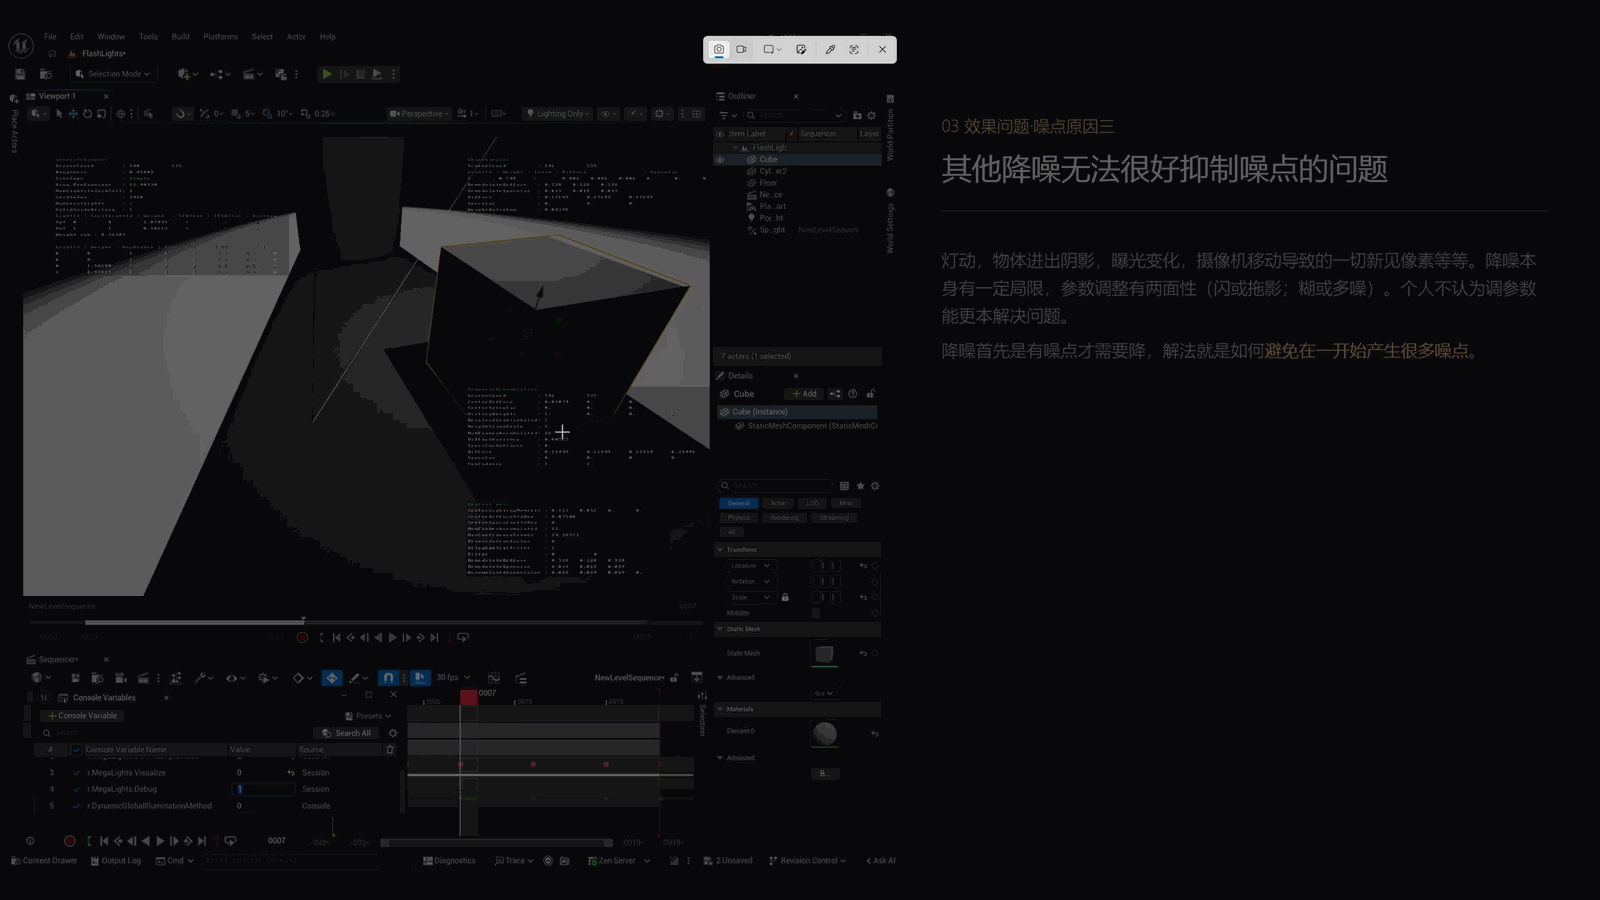
Task: Click the Sequencer auto-key diamond highlighted icon
Action: pyautogui.click(x=332, y=678)
